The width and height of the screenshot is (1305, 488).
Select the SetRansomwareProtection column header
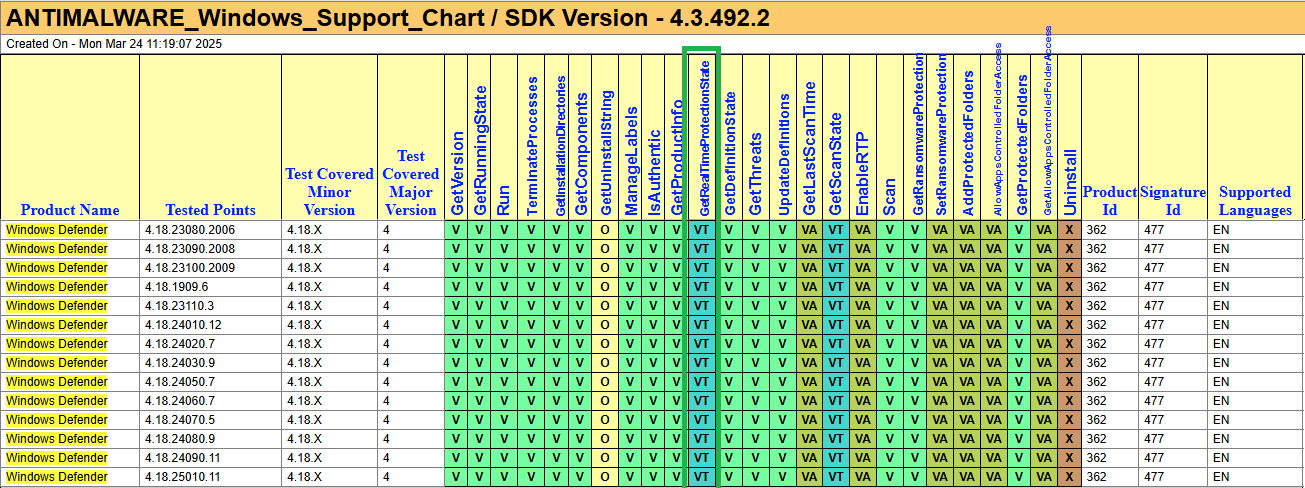[940, 133]
